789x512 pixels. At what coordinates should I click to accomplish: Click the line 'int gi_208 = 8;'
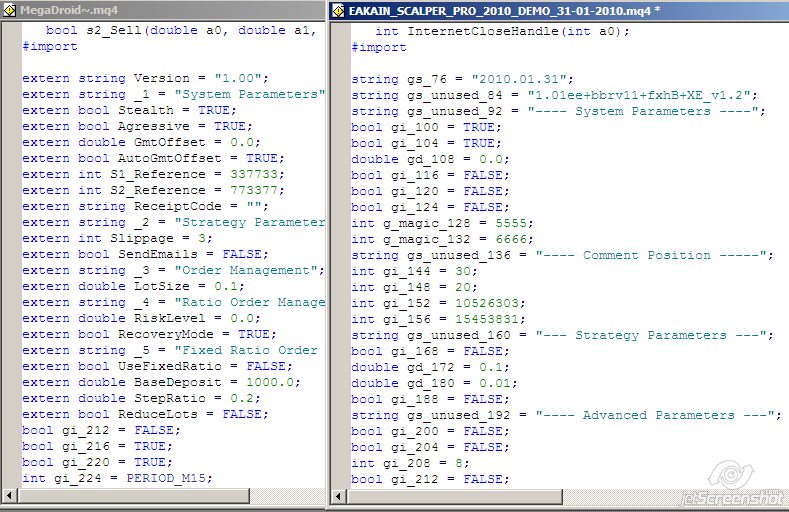[410, 463]
